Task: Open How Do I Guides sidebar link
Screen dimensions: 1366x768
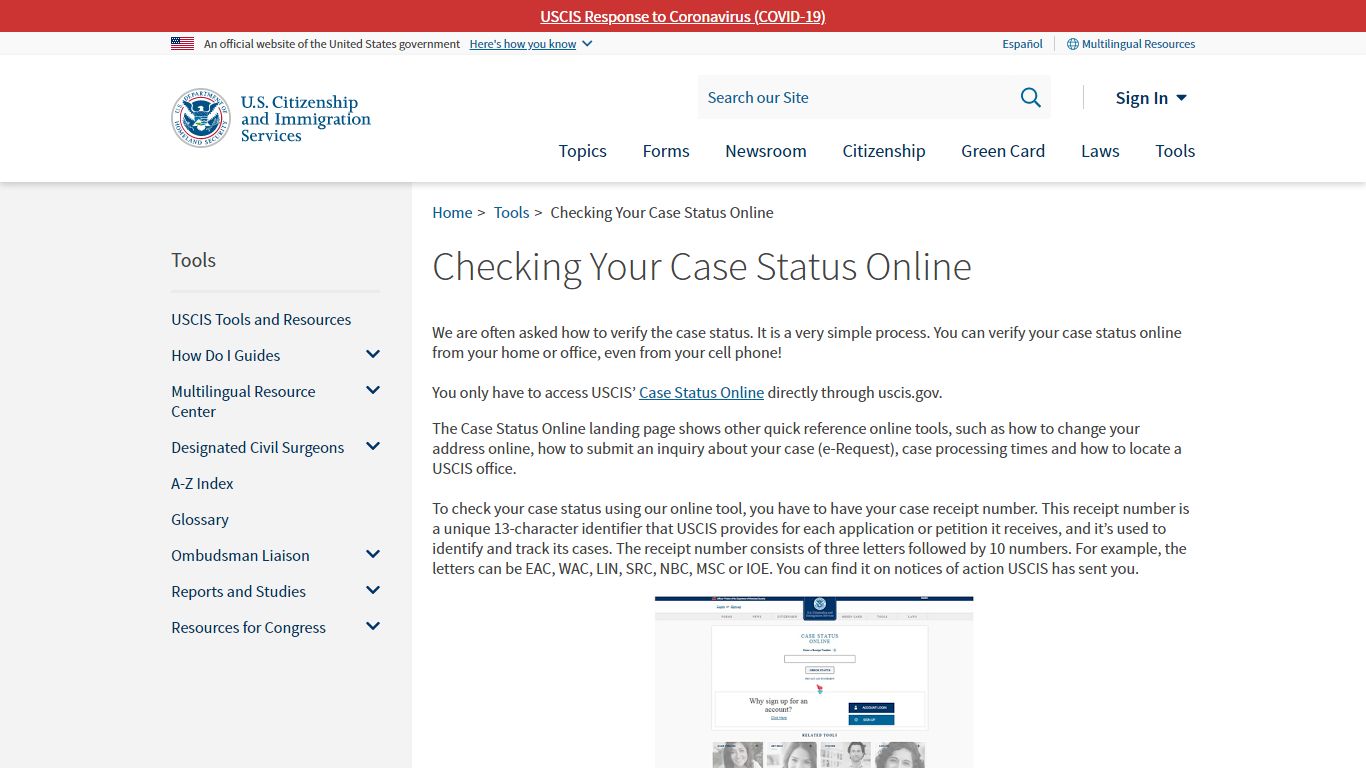Action: [x=226, y=355]
